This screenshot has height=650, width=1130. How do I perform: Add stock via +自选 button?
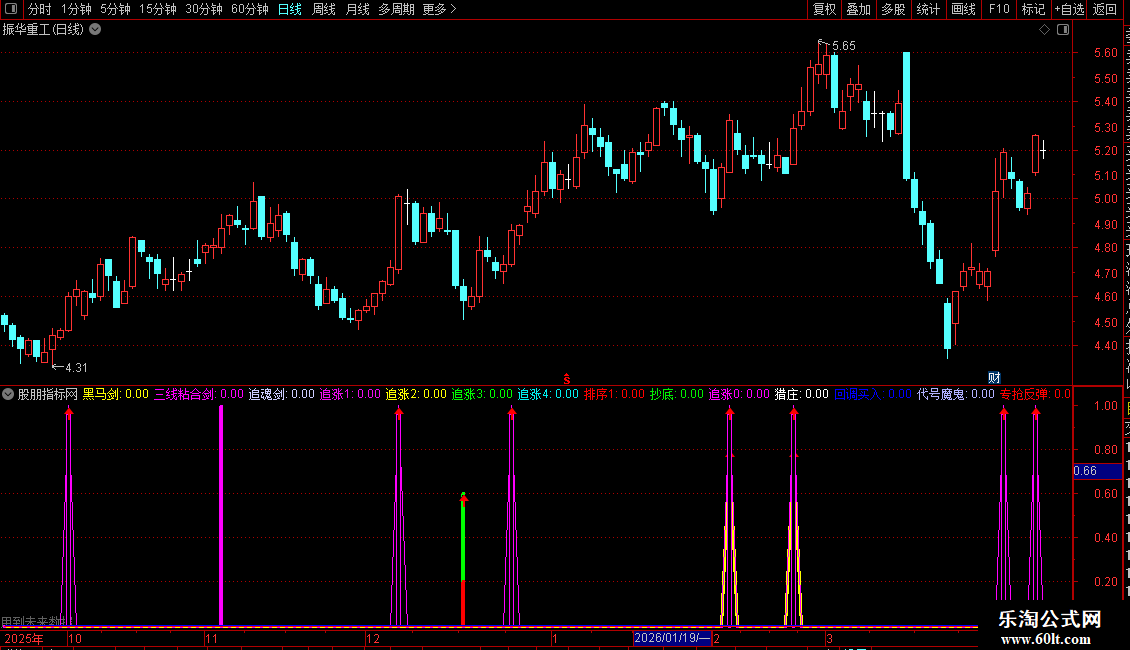click(1069, 9)
